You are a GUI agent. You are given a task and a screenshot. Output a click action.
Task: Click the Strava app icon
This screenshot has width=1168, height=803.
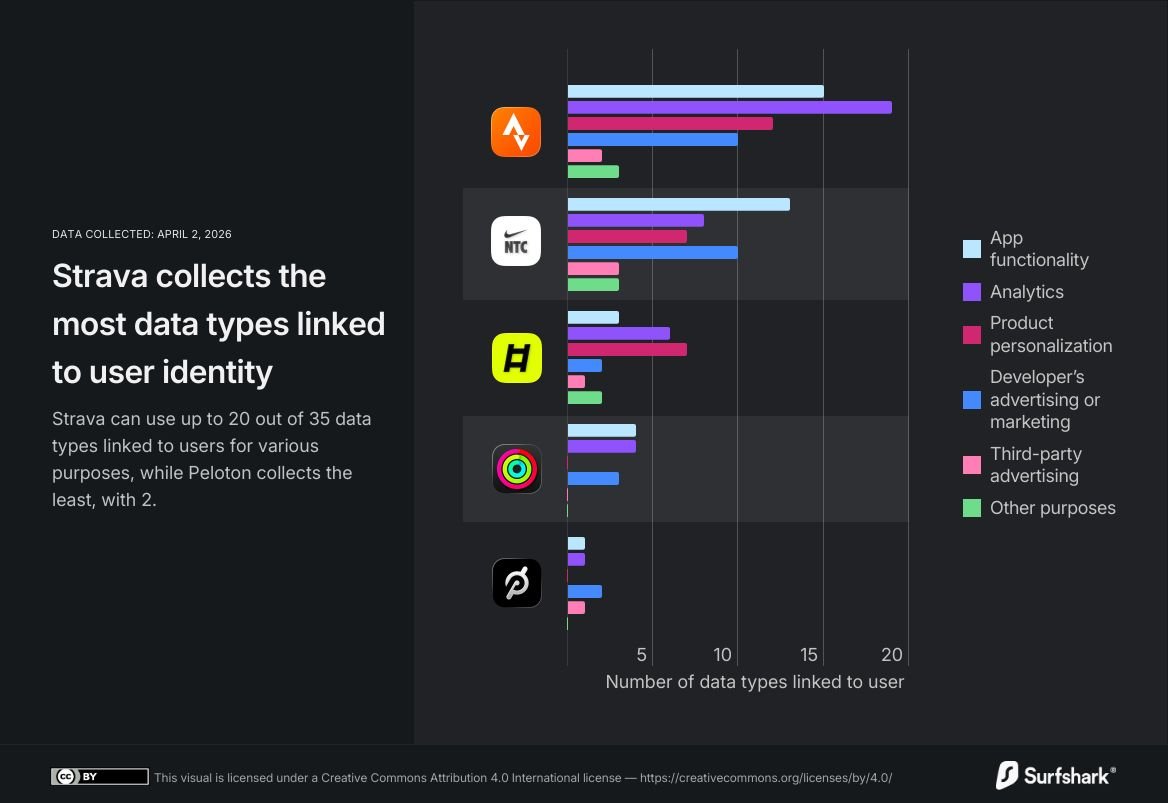[x=516, y=132]
